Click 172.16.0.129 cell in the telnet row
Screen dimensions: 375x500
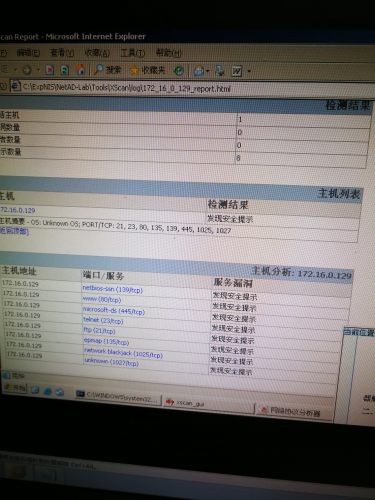click(x=22, y=314)
